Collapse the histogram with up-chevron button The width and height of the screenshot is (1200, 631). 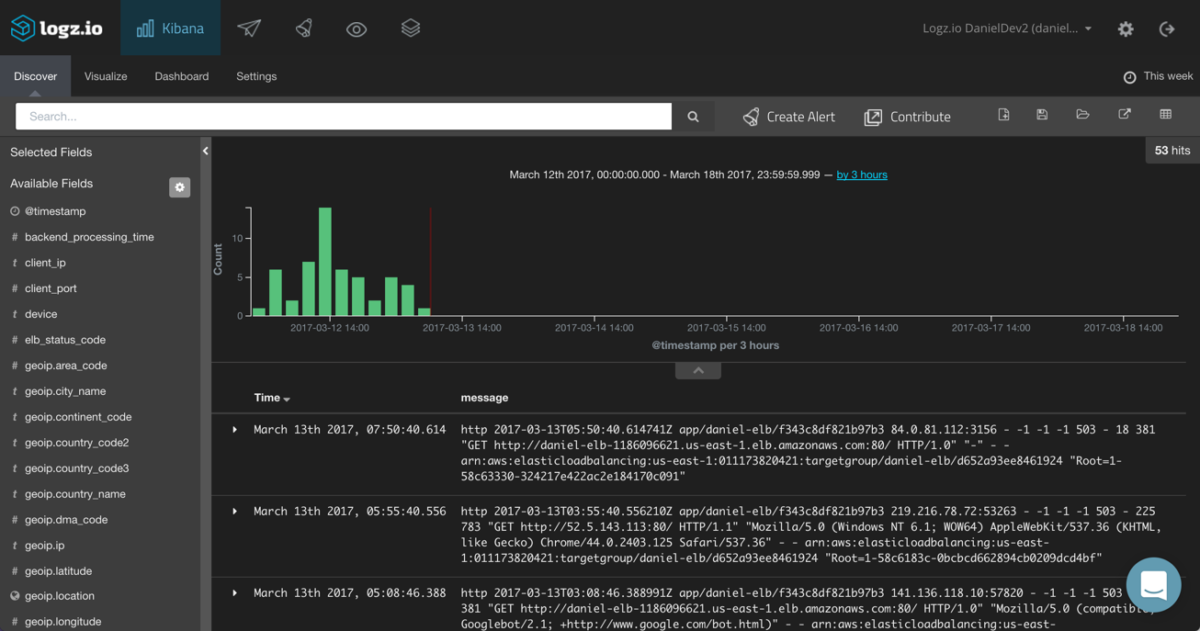click(x=698, y=371)
